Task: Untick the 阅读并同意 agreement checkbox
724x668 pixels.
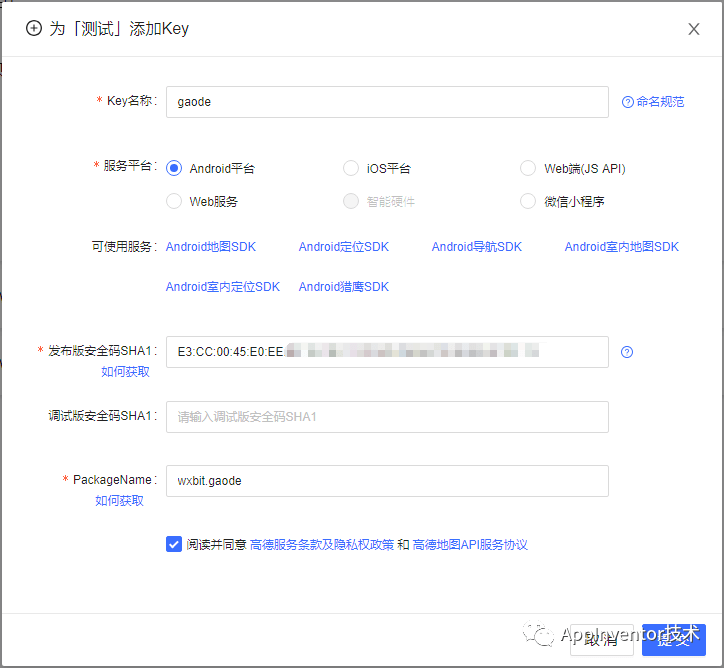Action: (174, 544)
